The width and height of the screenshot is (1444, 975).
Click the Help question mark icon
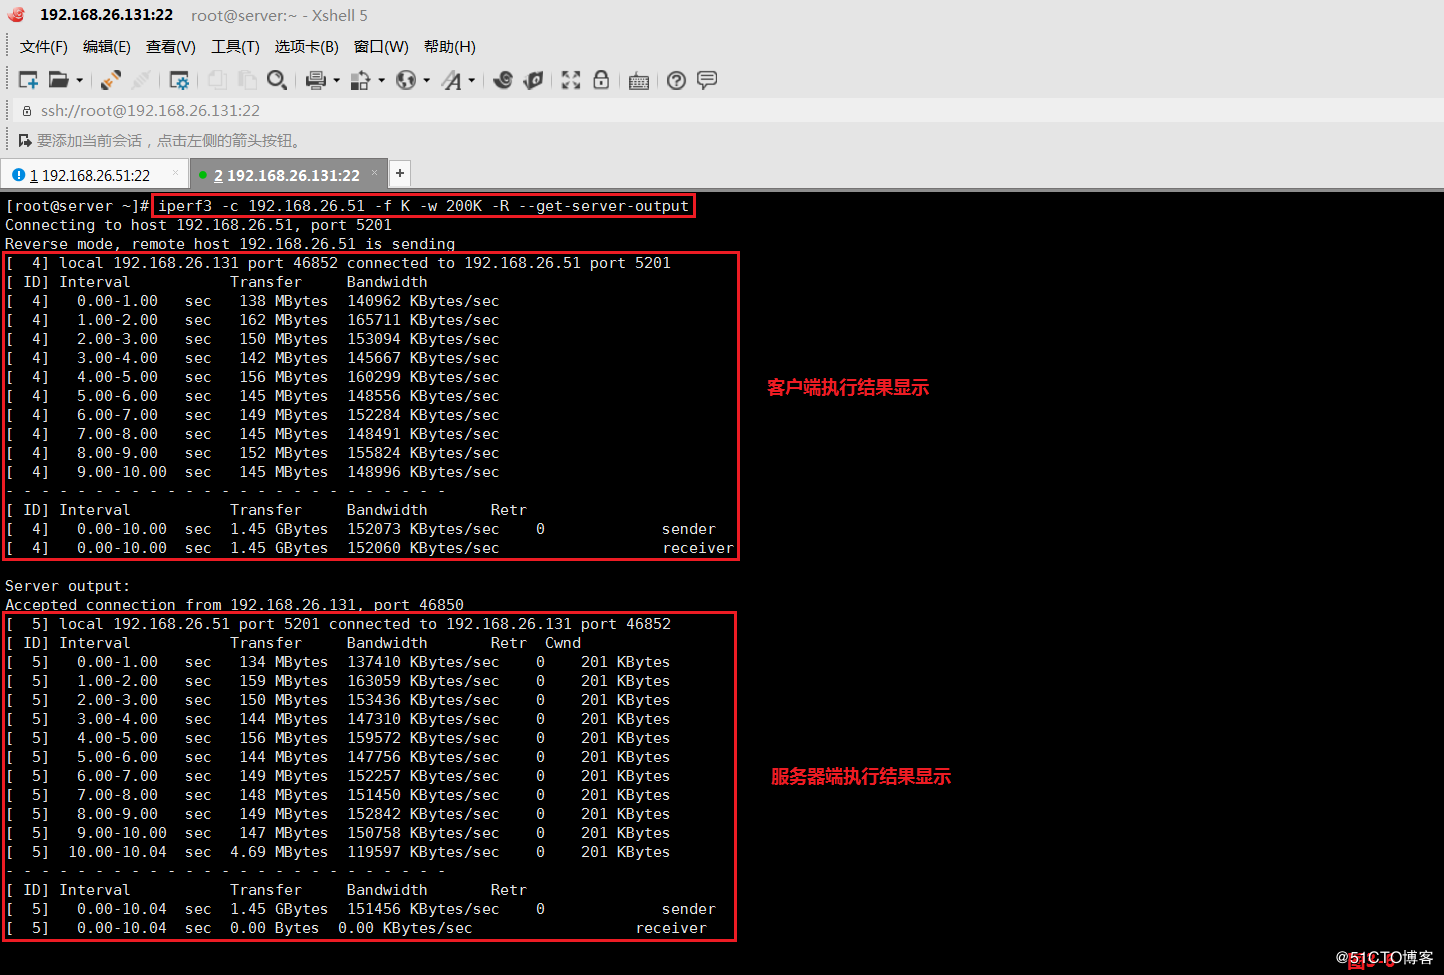pyautogui.click(x=677, y=80)
